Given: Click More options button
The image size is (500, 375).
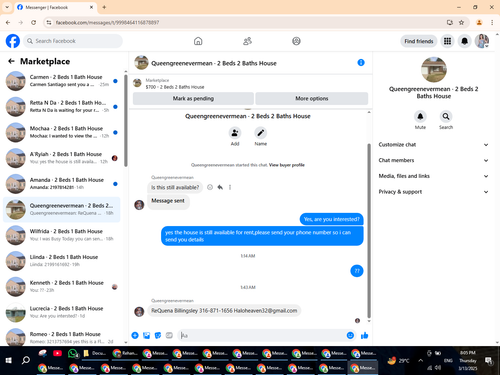Looking at the screenshot, I should tap(312, 99).
